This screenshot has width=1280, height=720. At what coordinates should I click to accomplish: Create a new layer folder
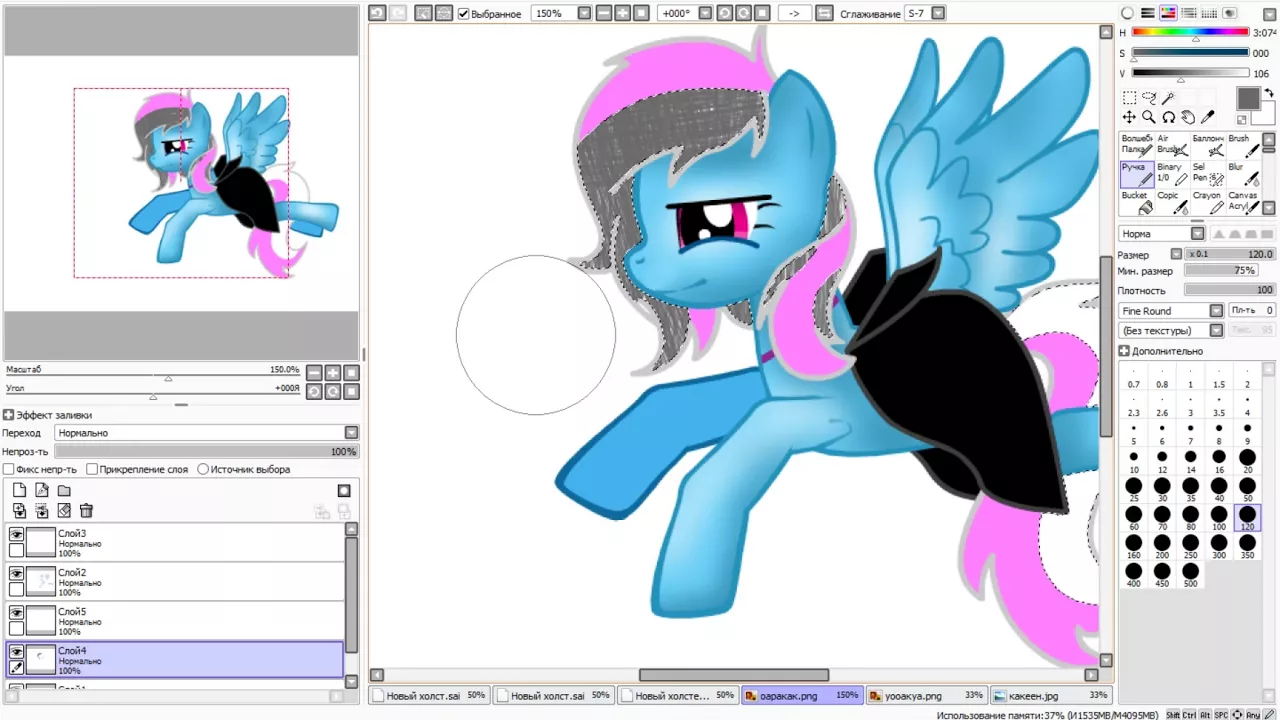tap(64, 490)
